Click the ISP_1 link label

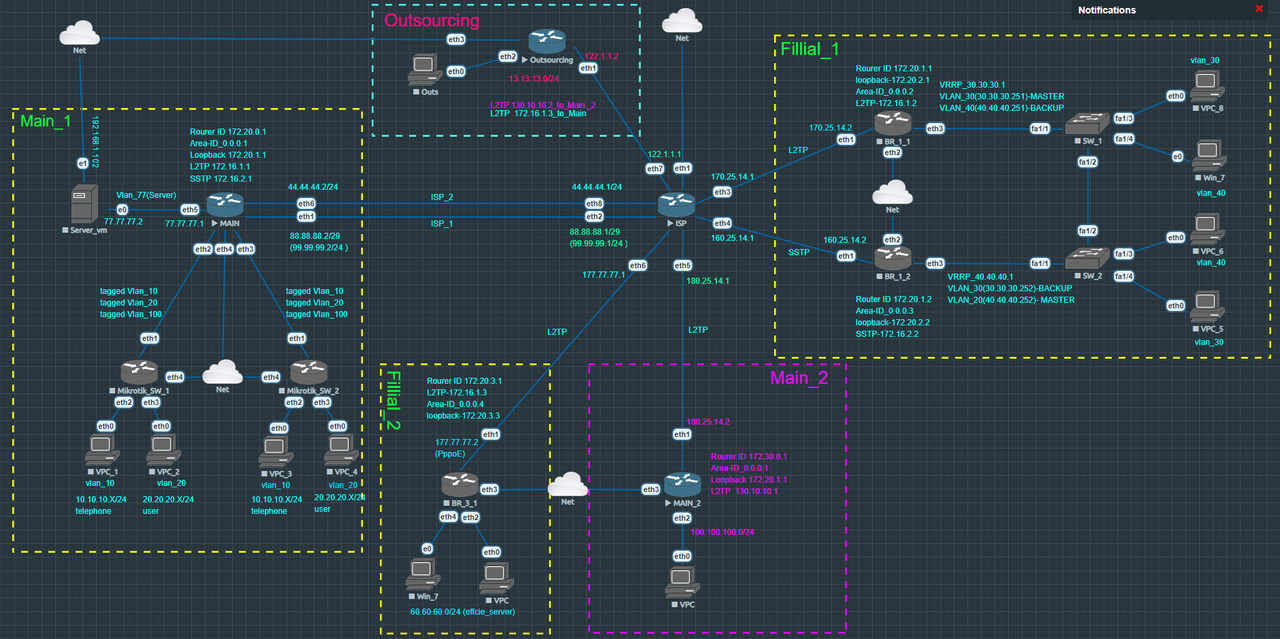[x=442, y=224]
